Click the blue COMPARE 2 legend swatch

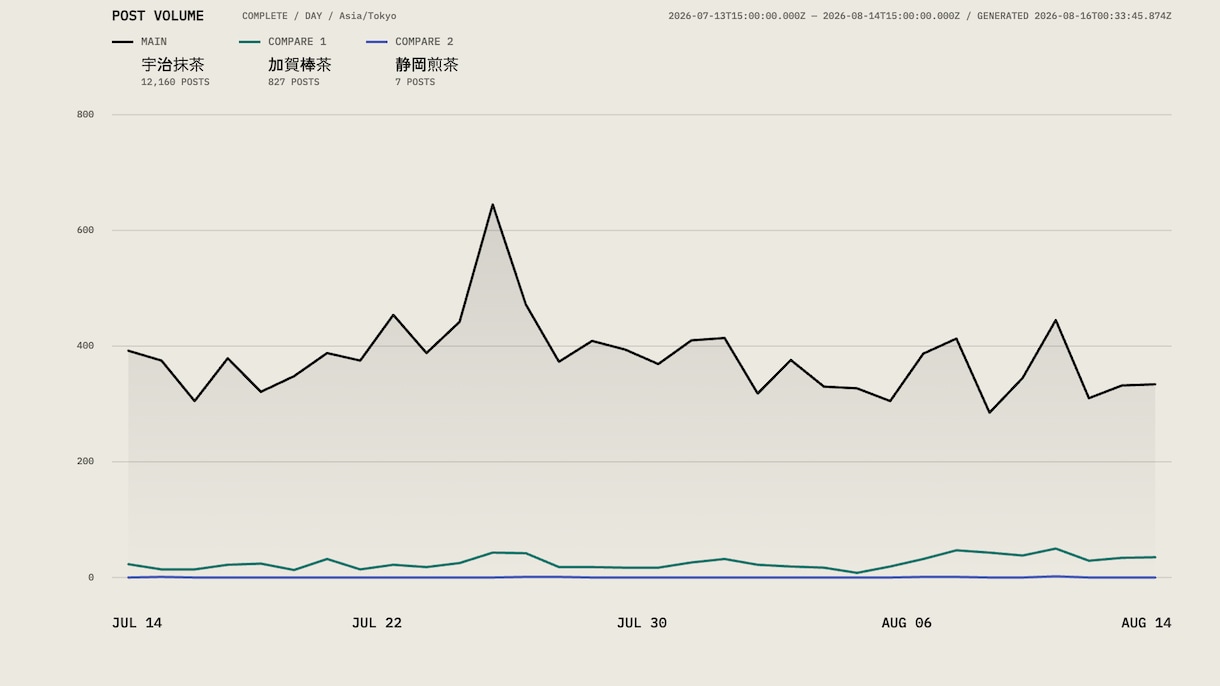click(376, 42)
